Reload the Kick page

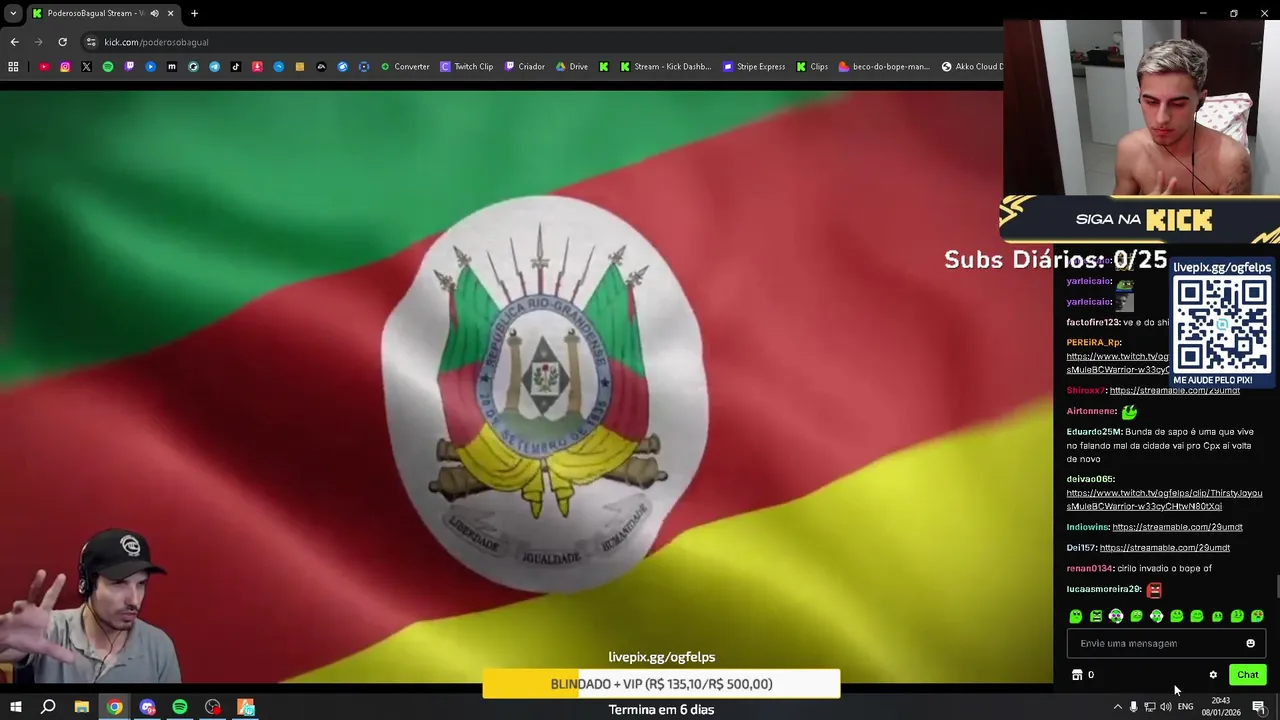pyautogui.click(x=62, y=42)
